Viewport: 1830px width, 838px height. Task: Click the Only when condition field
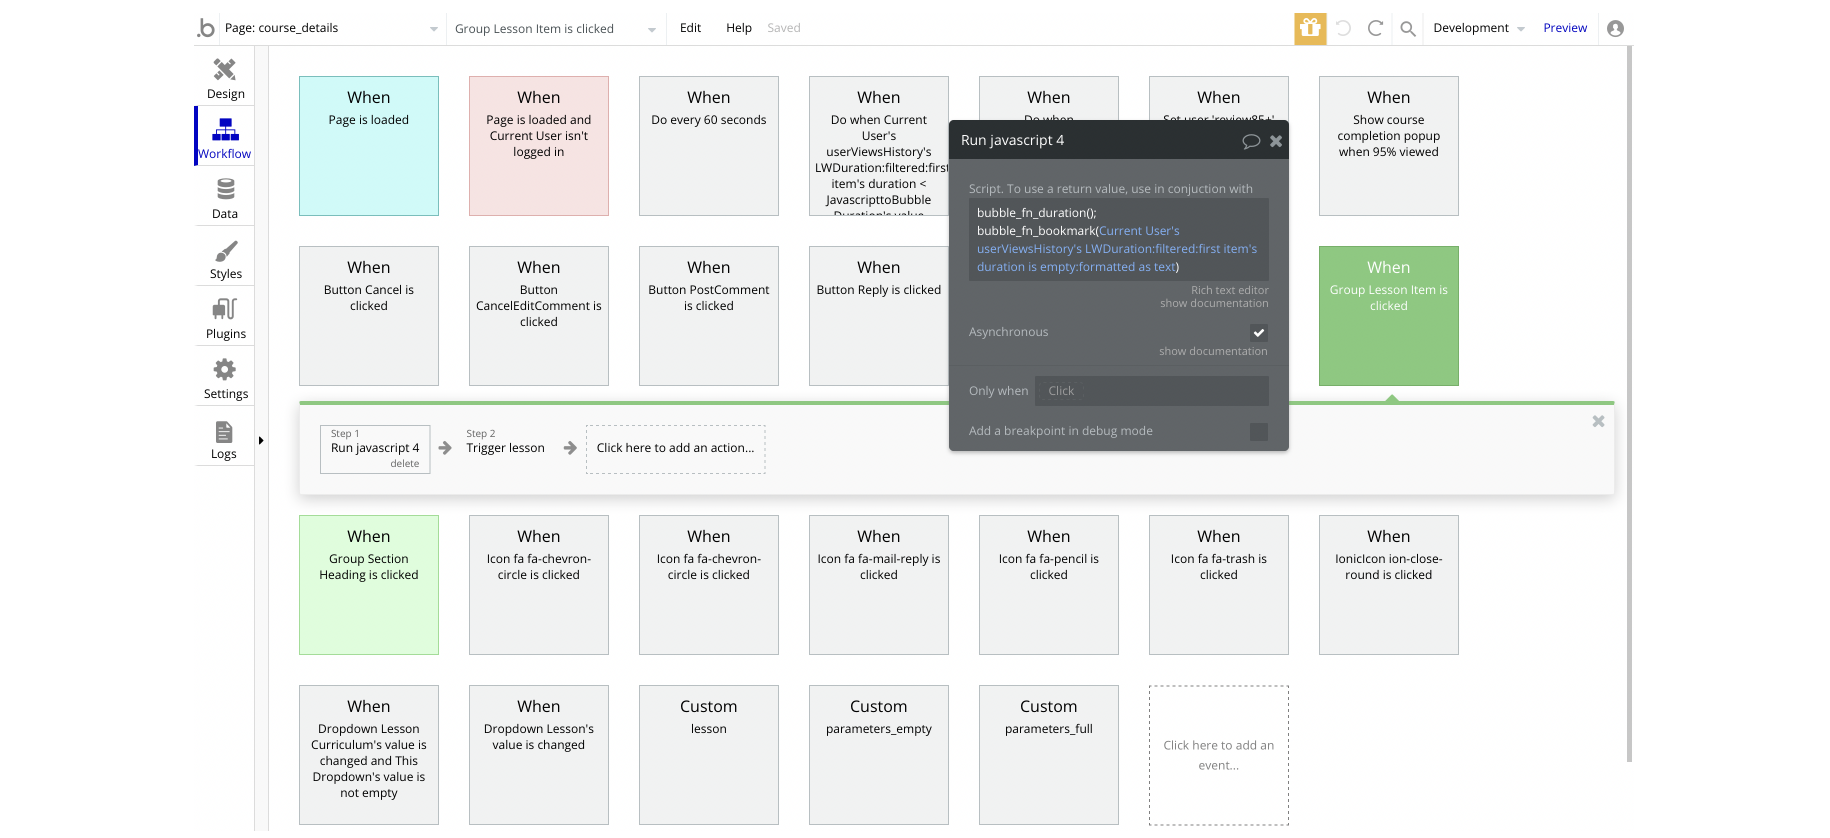click(x=1151, y=391)
